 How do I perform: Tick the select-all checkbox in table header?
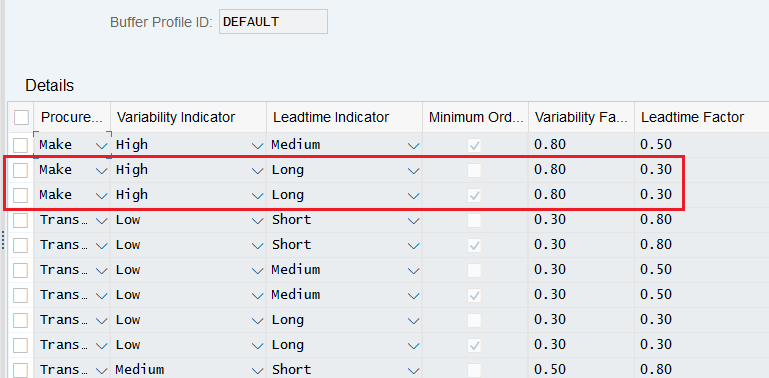click(x=21, y=118)
